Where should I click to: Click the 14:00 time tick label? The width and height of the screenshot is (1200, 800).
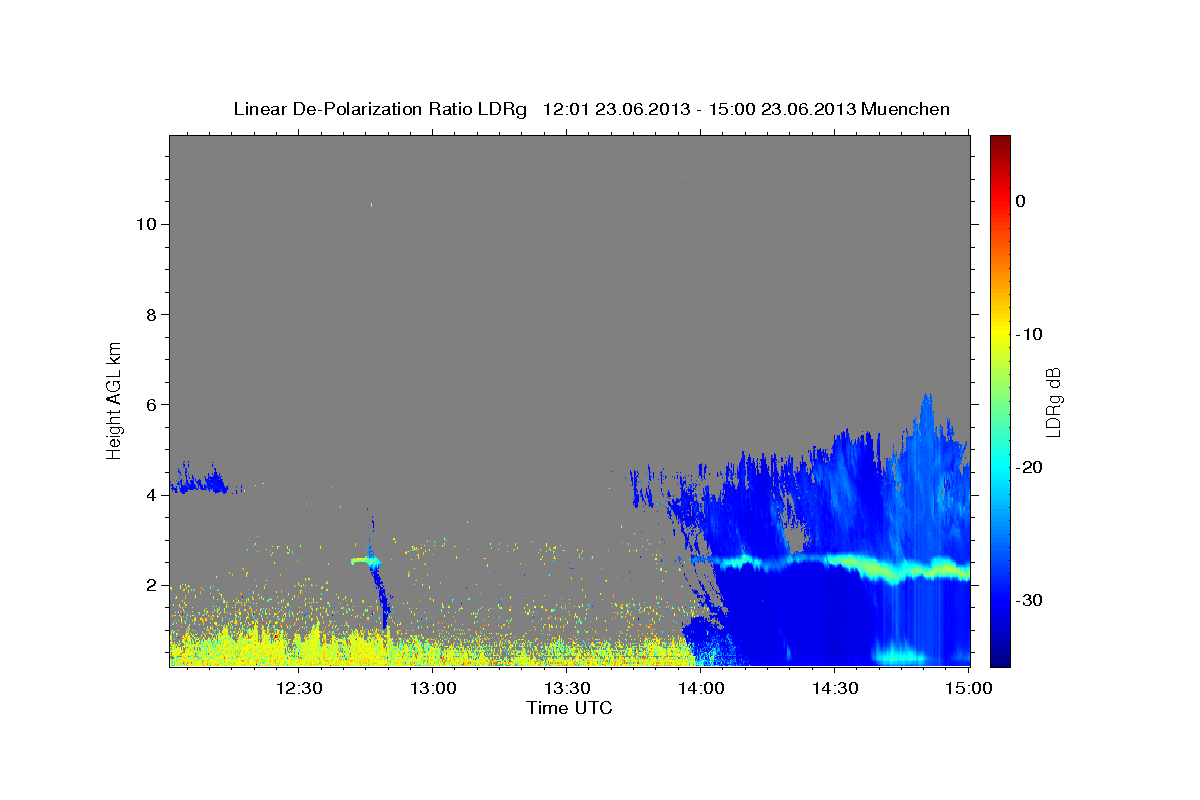click(701, 689)
